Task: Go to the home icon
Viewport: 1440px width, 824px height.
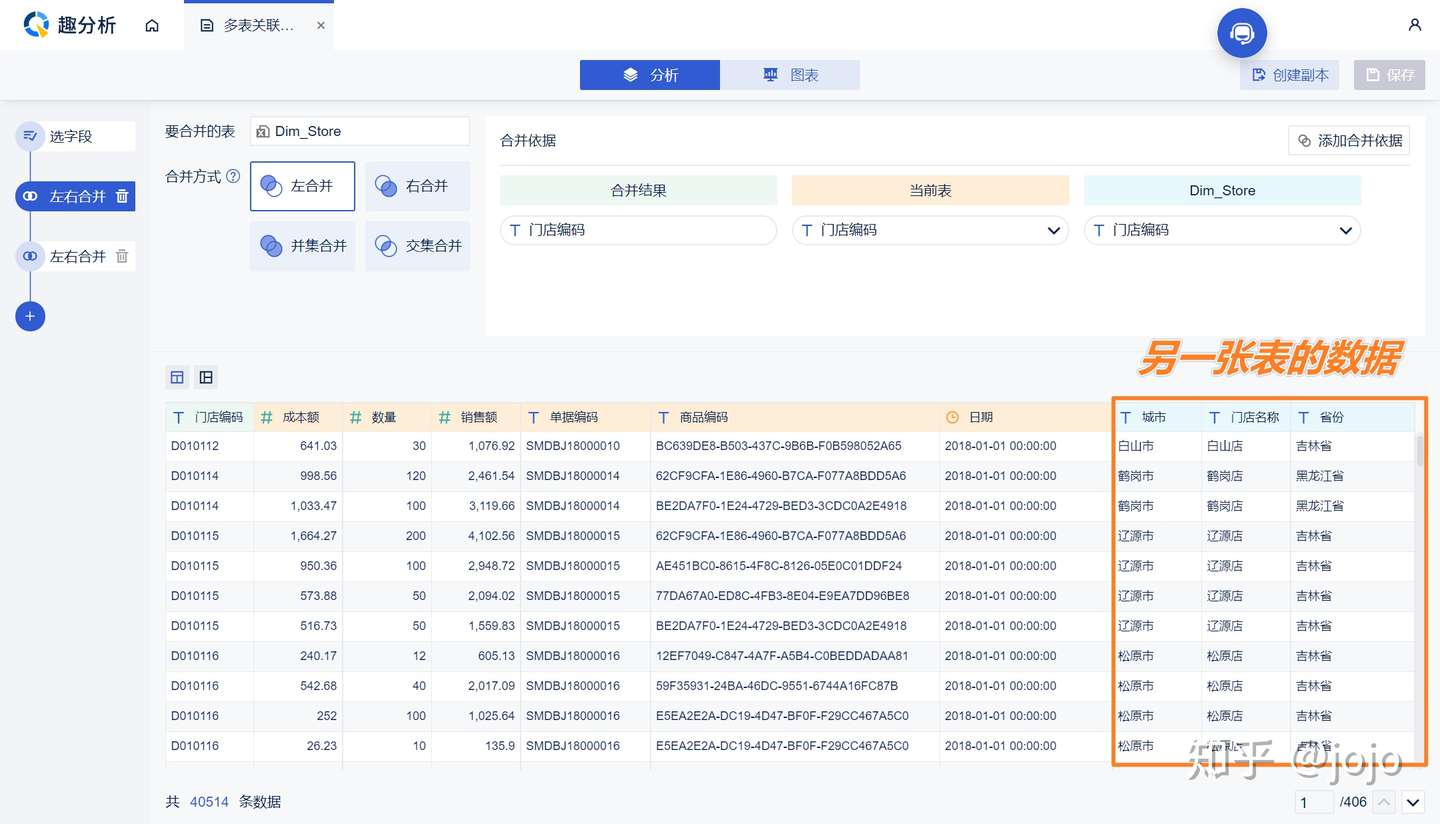Action: coord(152,26)
